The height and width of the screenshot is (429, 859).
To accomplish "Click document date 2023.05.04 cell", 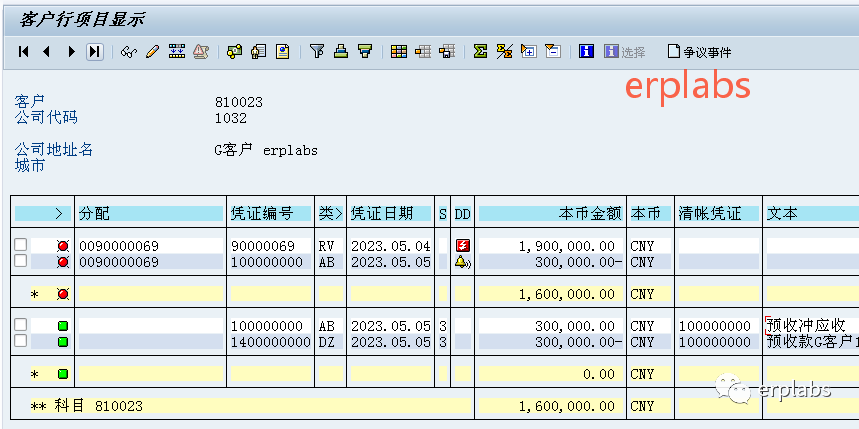I will (391, 246).
